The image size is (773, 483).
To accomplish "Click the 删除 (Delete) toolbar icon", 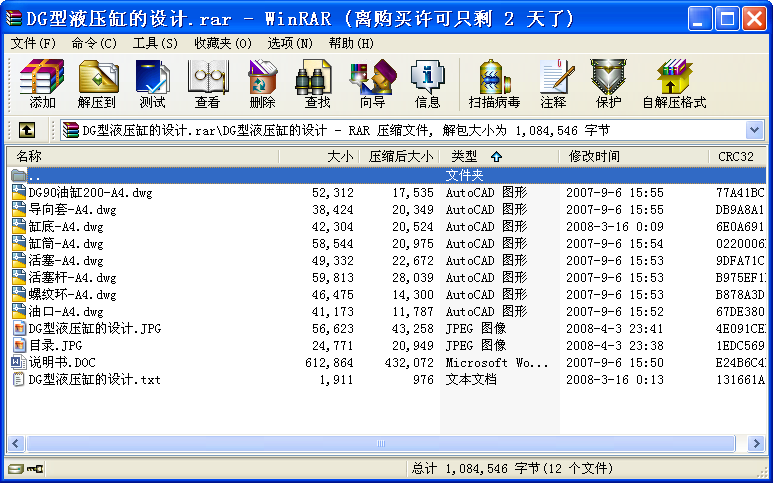I will (x=262, y=83).
